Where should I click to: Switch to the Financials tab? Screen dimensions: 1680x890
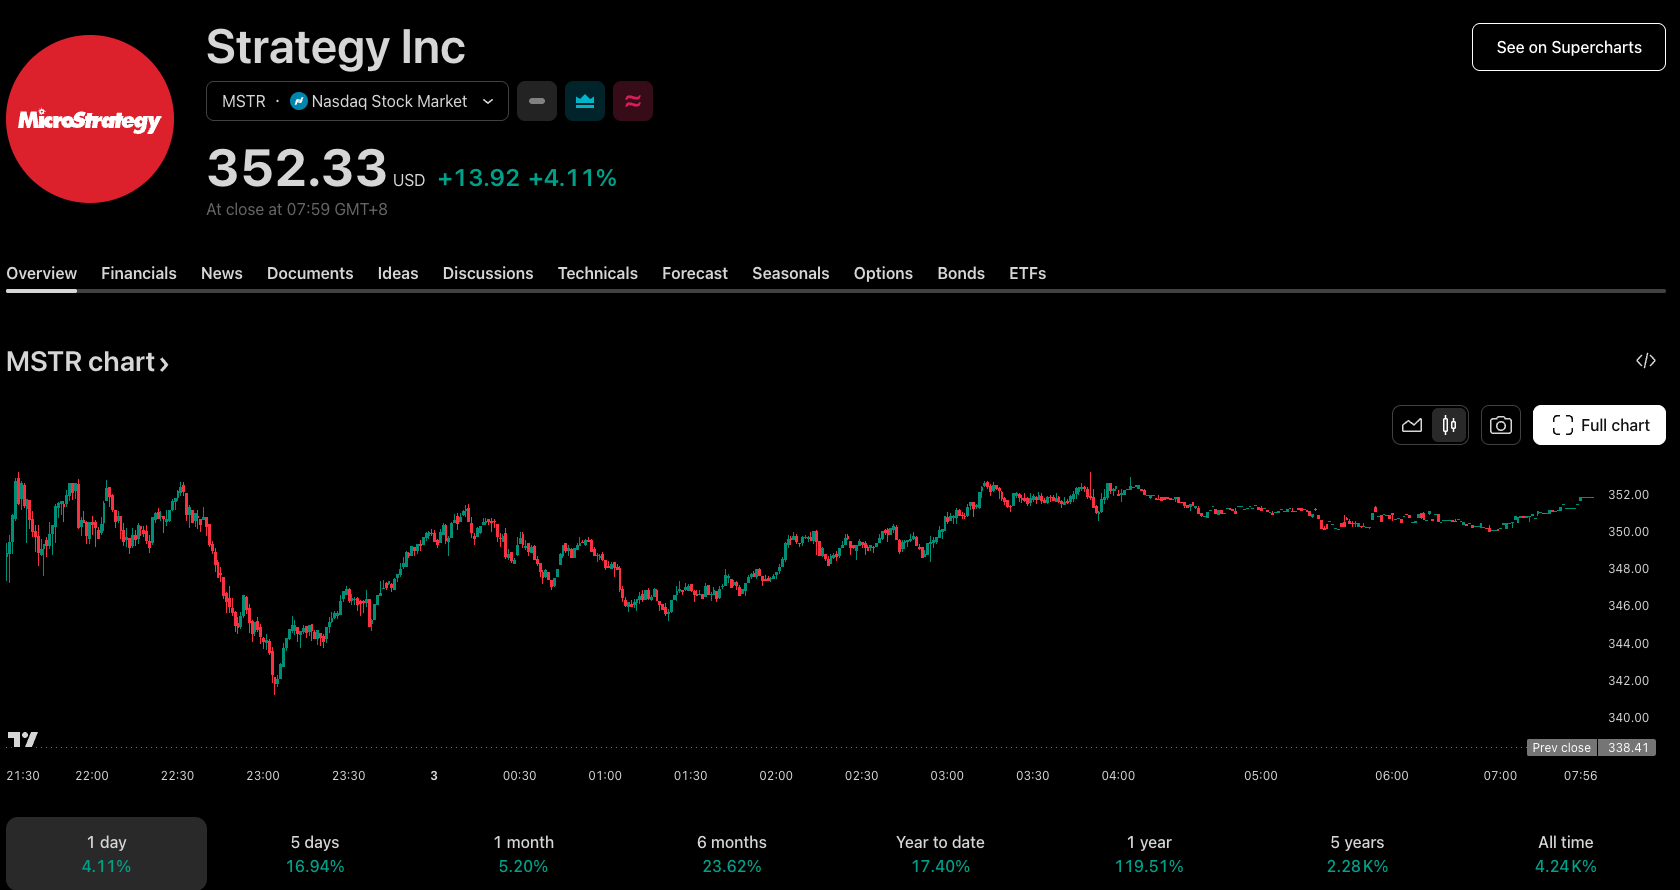click(x=138, y=273)
